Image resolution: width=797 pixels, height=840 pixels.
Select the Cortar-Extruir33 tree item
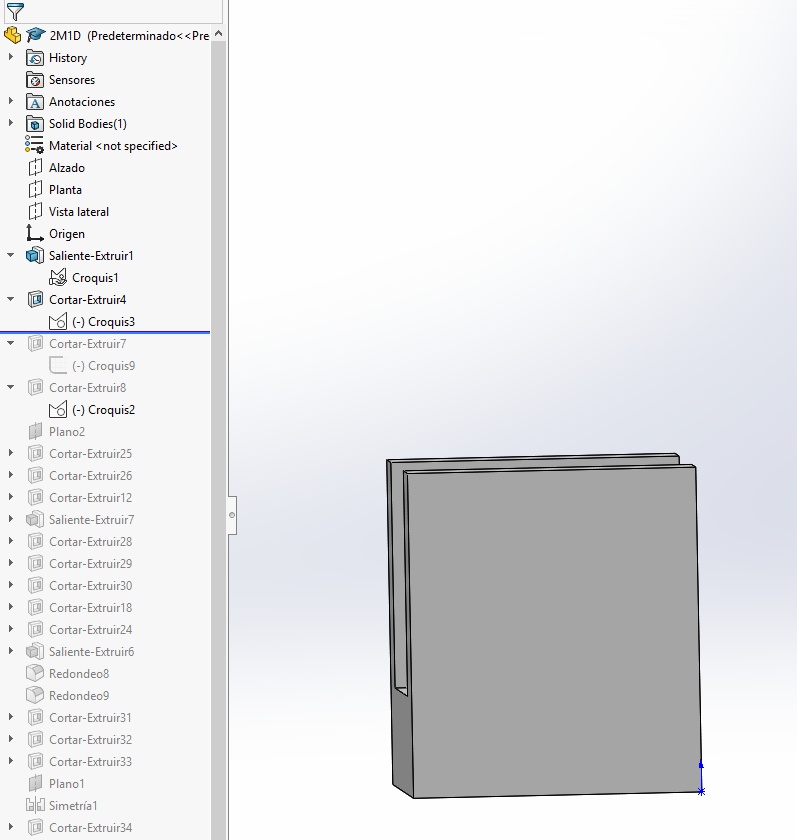(90, 761)
